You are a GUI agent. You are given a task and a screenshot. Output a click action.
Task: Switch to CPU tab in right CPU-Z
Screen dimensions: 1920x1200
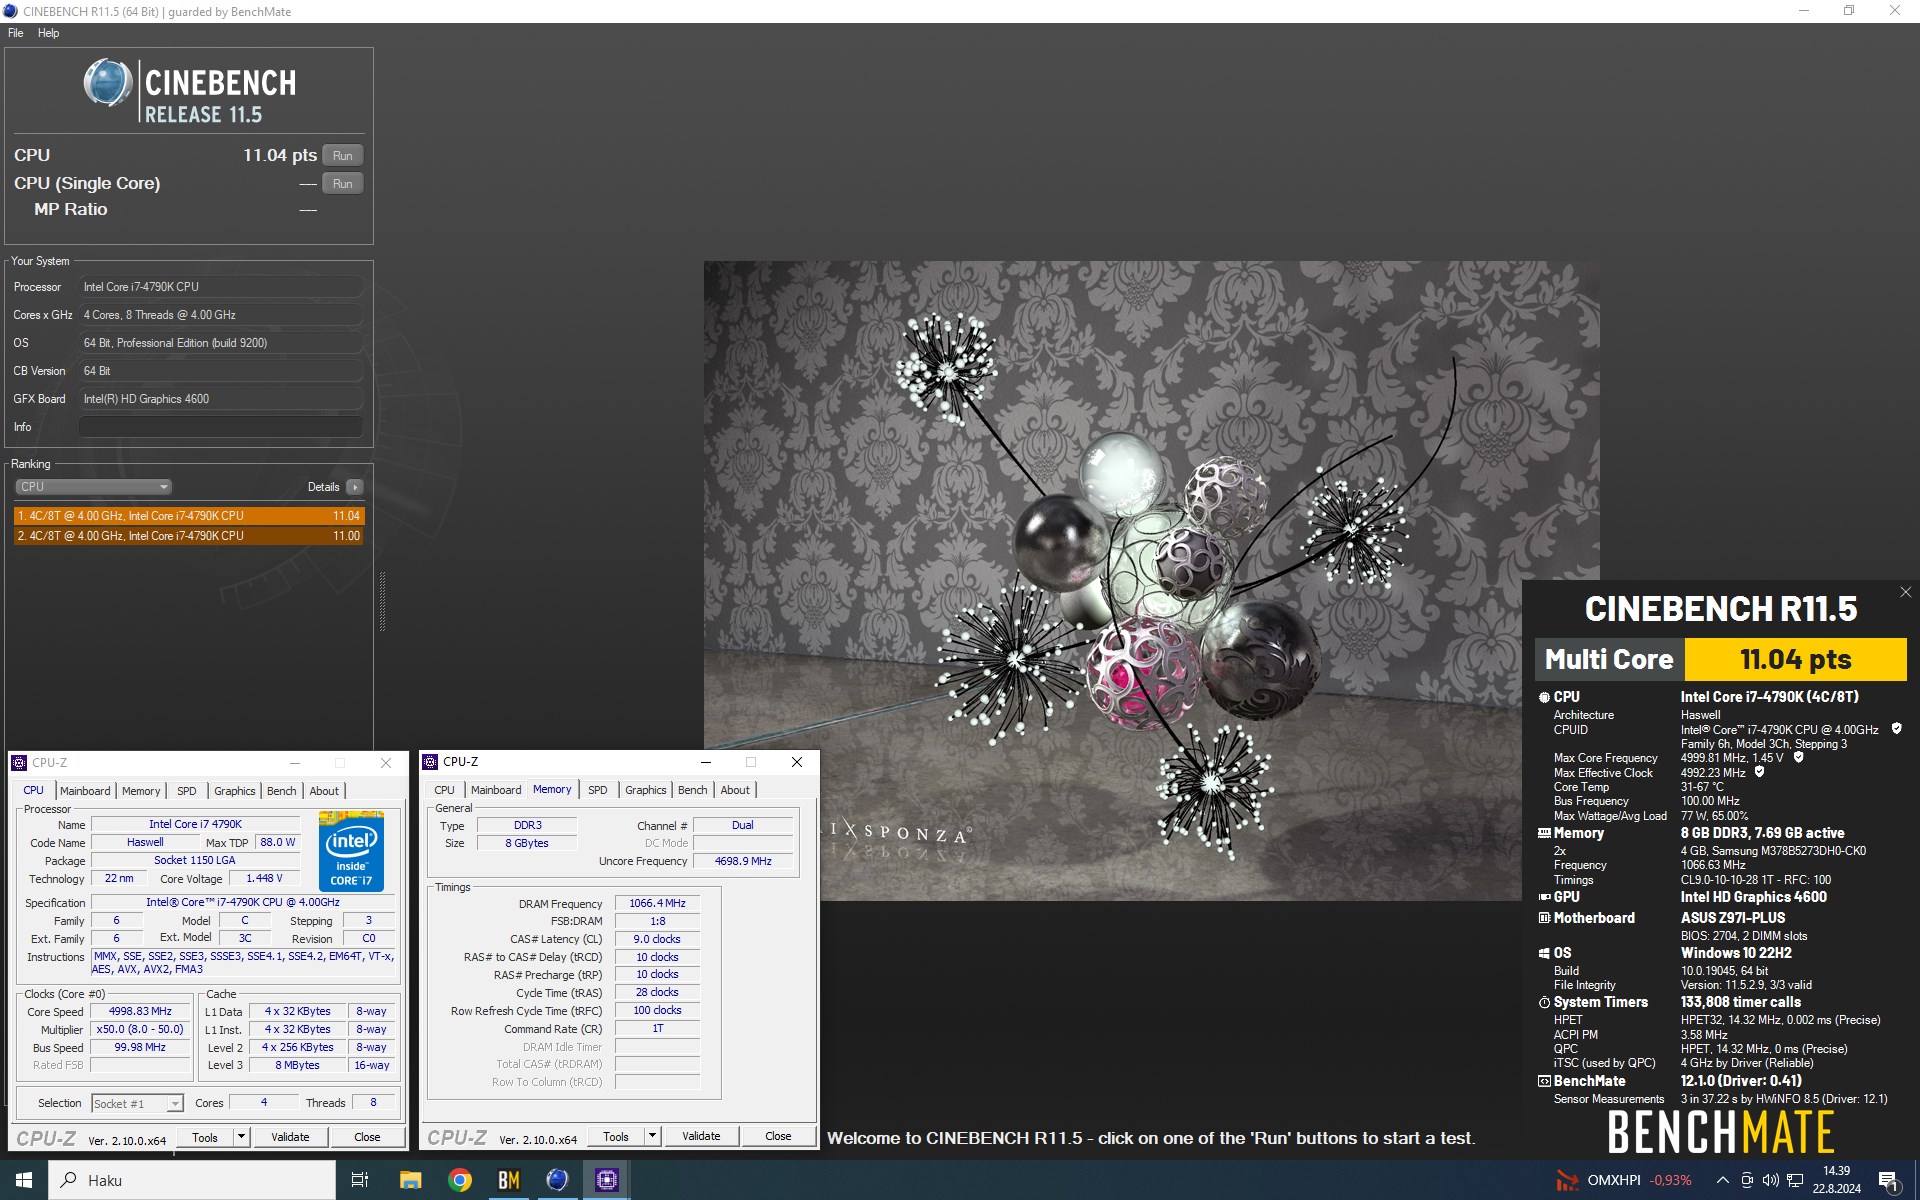[444, 790]
